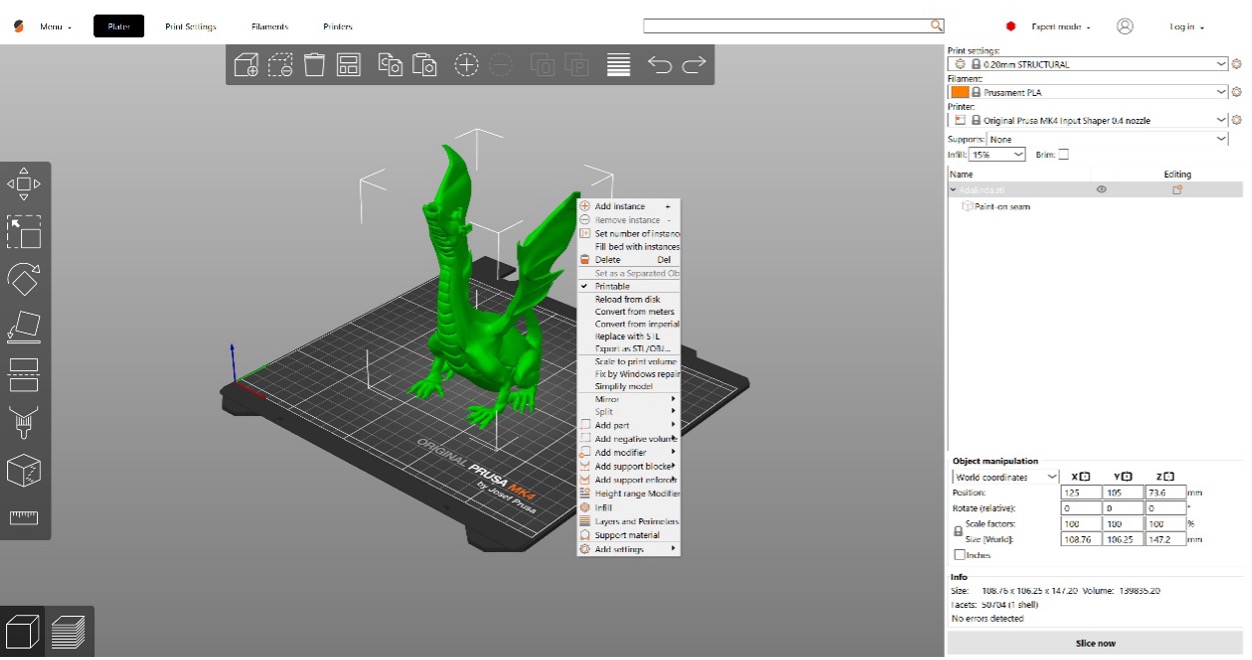Image resolution: width=1252 pixels, height=660 pixels.
Task: Click the Paste icon in top toolbar
Action: click(425, 65)
